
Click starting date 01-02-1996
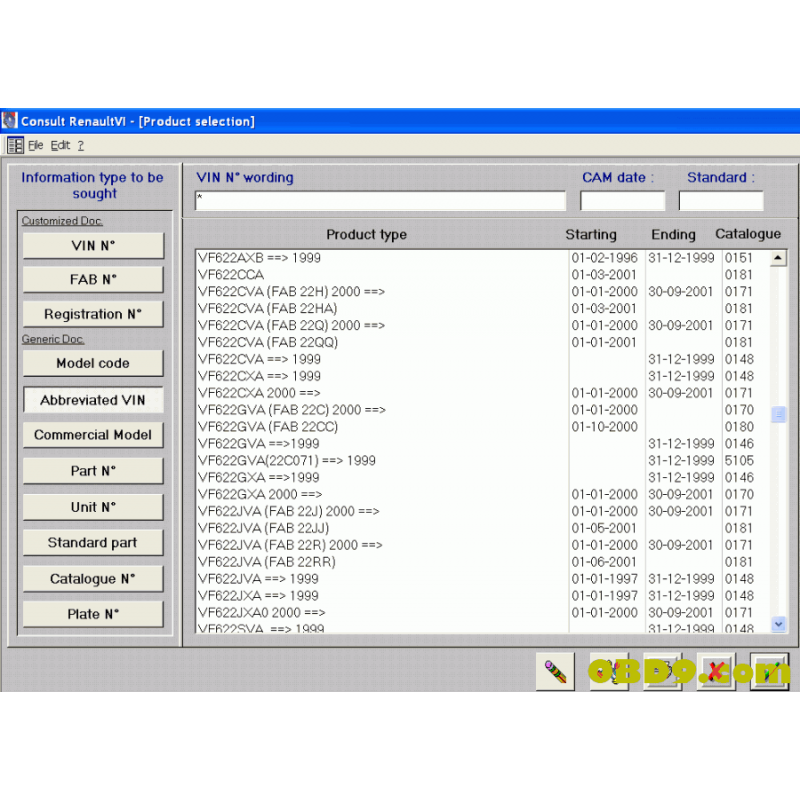coord(605,258)
